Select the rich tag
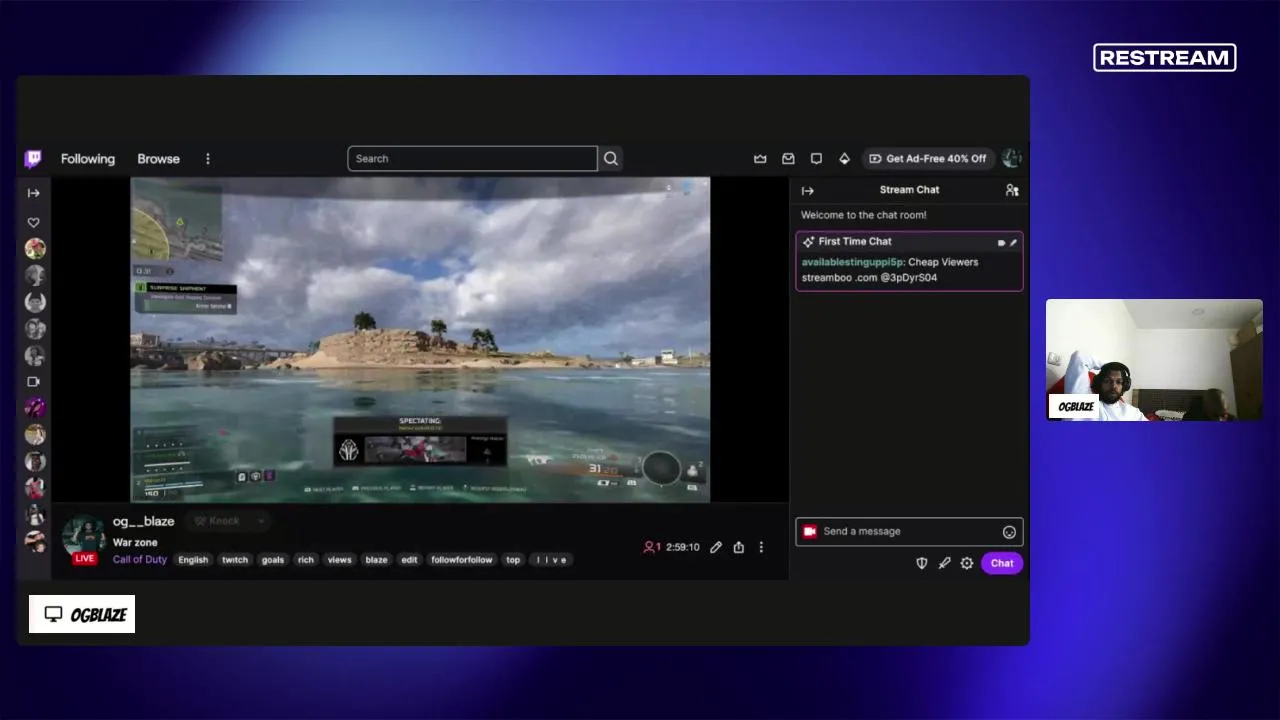Screen dimensions: 1280x720 coord(306,560)
